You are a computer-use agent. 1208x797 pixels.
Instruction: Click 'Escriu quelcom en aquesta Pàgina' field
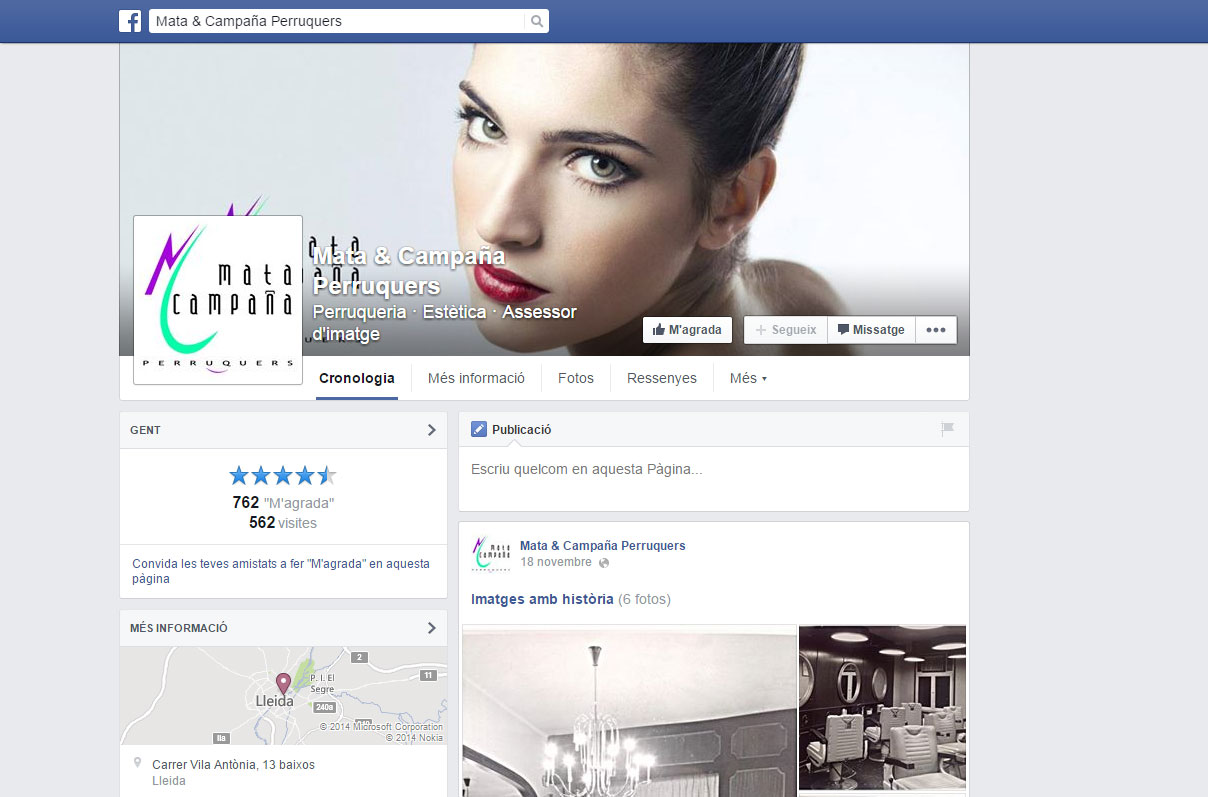coord(714,469)
